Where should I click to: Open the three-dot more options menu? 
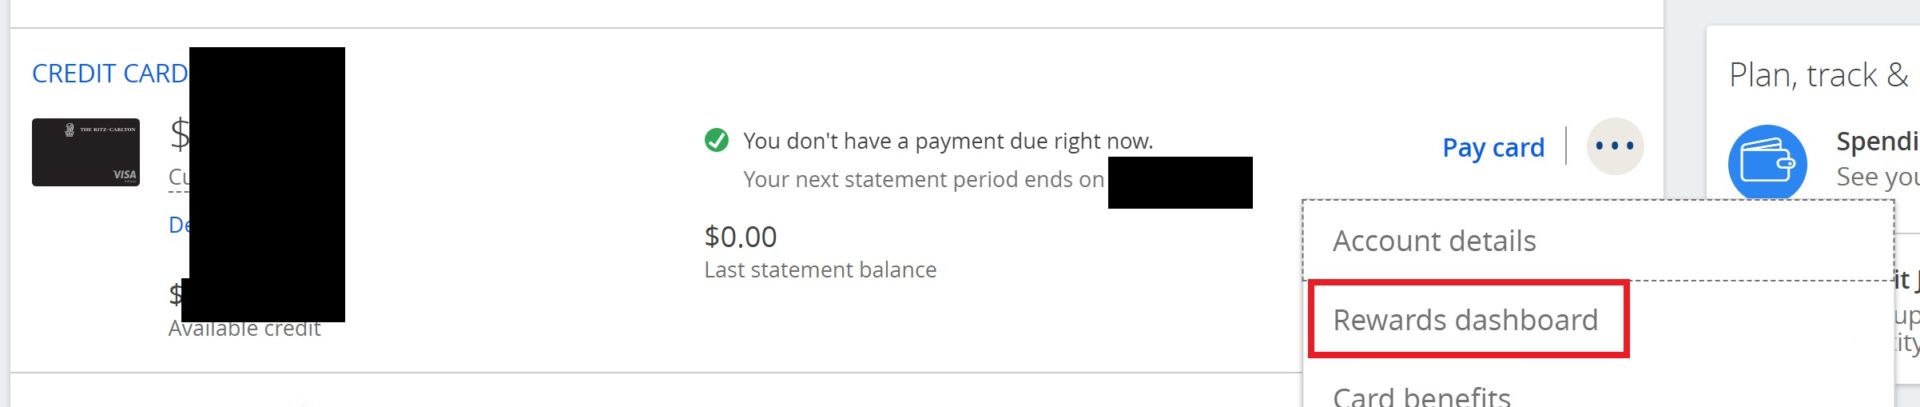[x=1614, y=146]
